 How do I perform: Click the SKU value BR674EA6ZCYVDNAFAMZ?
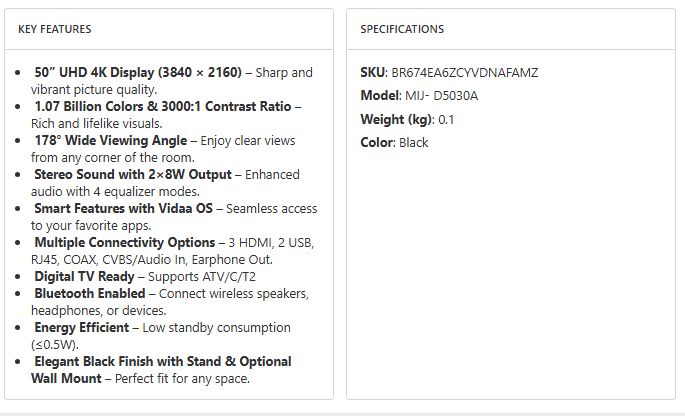pos(463,73)
